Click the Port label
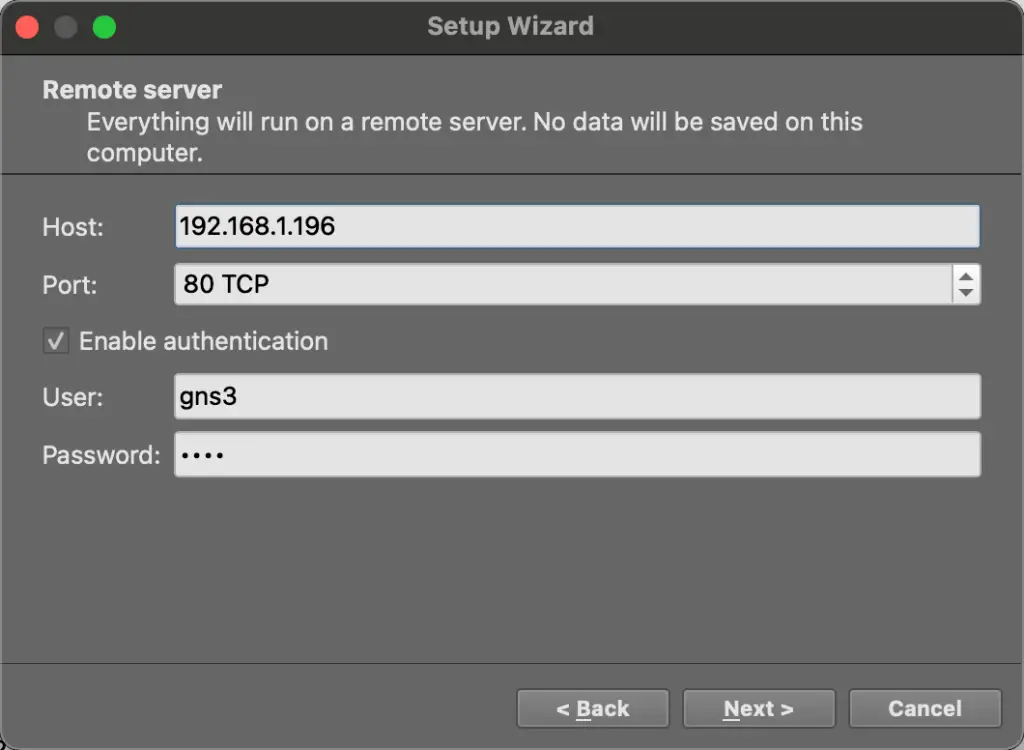Viewport: 1024px width, 750px height. coord(68,285)
